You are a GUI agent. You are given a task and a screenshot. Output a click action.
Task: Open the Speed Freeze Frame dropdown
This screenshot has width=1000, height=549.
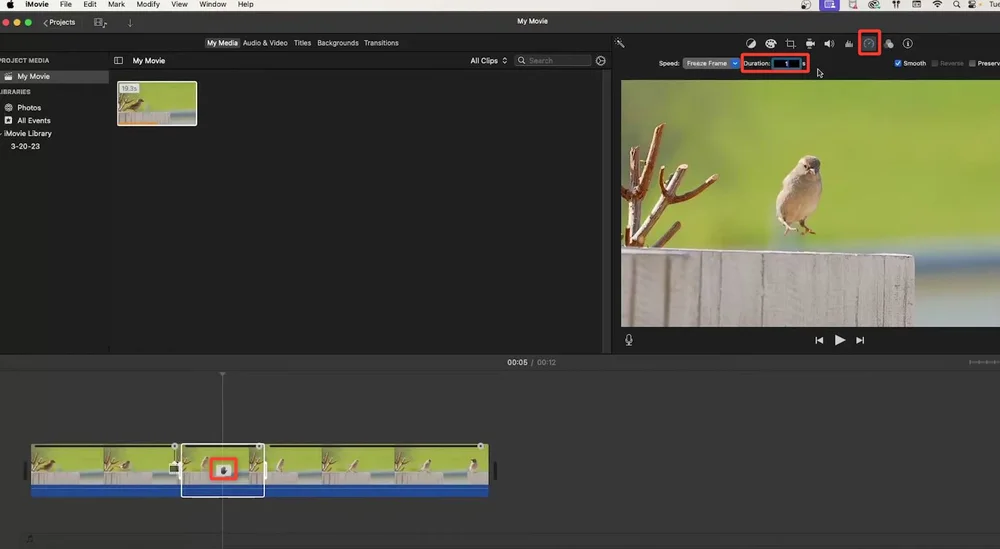711,63
